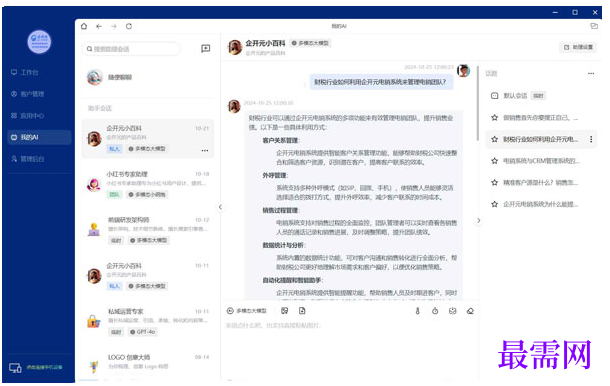Select the 默认会话 topic
This screenshot has width=610, height=386.
[x=541, y=96]
